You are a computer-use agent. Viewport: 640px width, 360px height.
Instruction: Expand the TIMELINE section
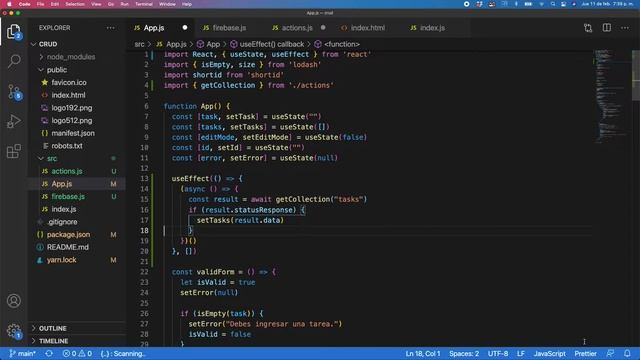(53, 341)
